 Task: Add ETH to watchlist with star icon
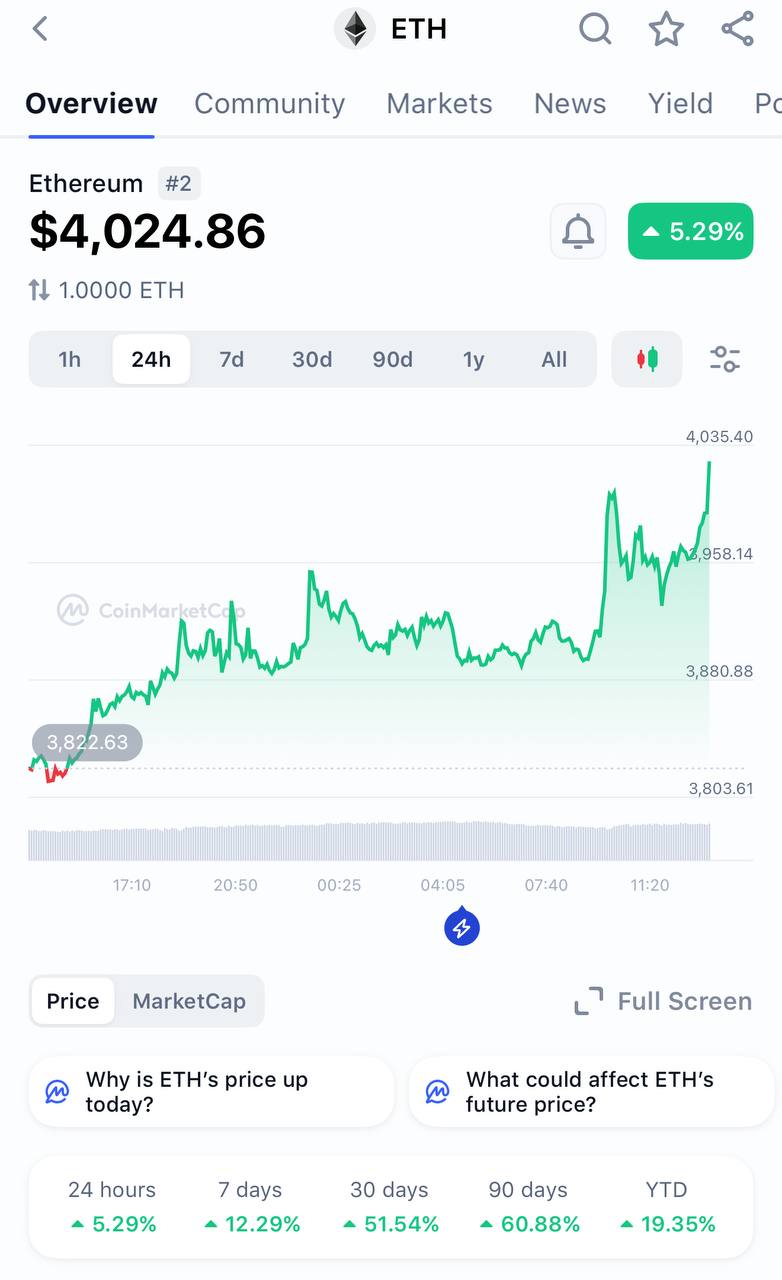point(666,29)
